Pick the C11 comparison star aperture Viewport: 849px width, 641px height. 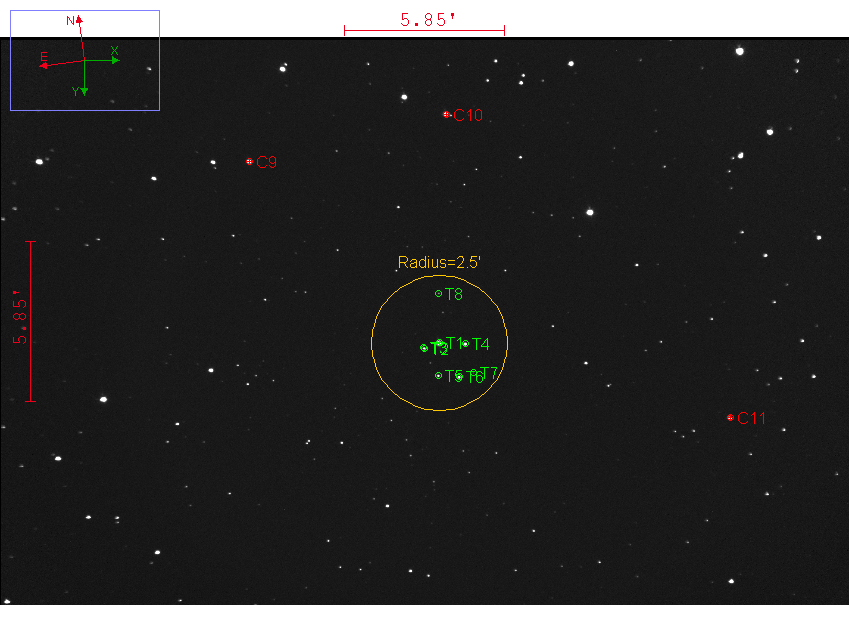point(730,417)
